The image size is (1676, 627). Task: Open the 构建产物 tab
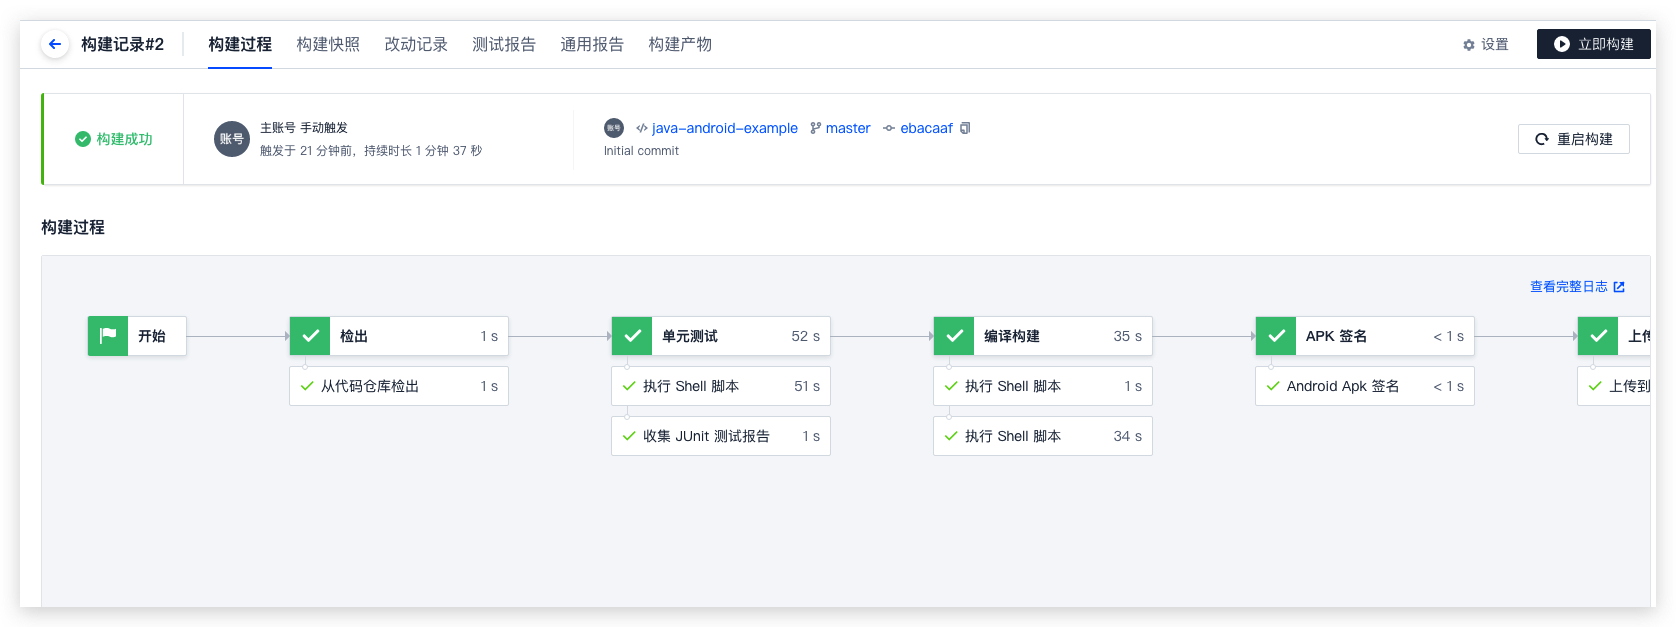pyautogui.click(x=680, y=44)
